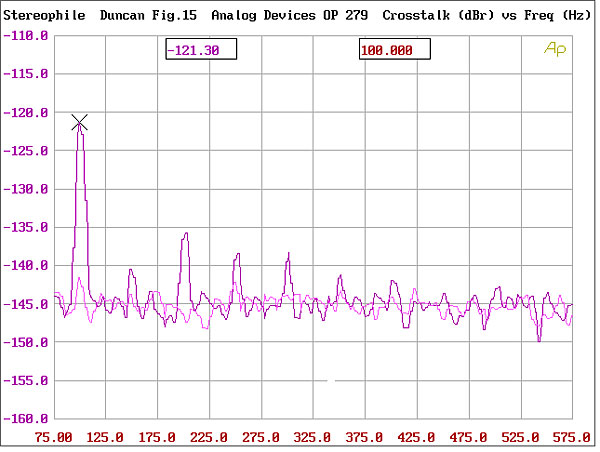Click the -115.0 y-axis label
This screenshot has width=600, height=452.
click(26, 73)
